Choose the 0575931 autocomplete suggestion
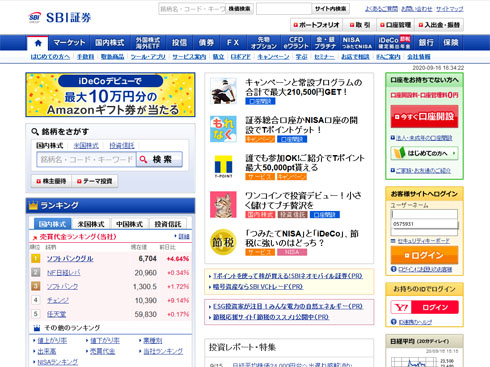 click(424, 224)
